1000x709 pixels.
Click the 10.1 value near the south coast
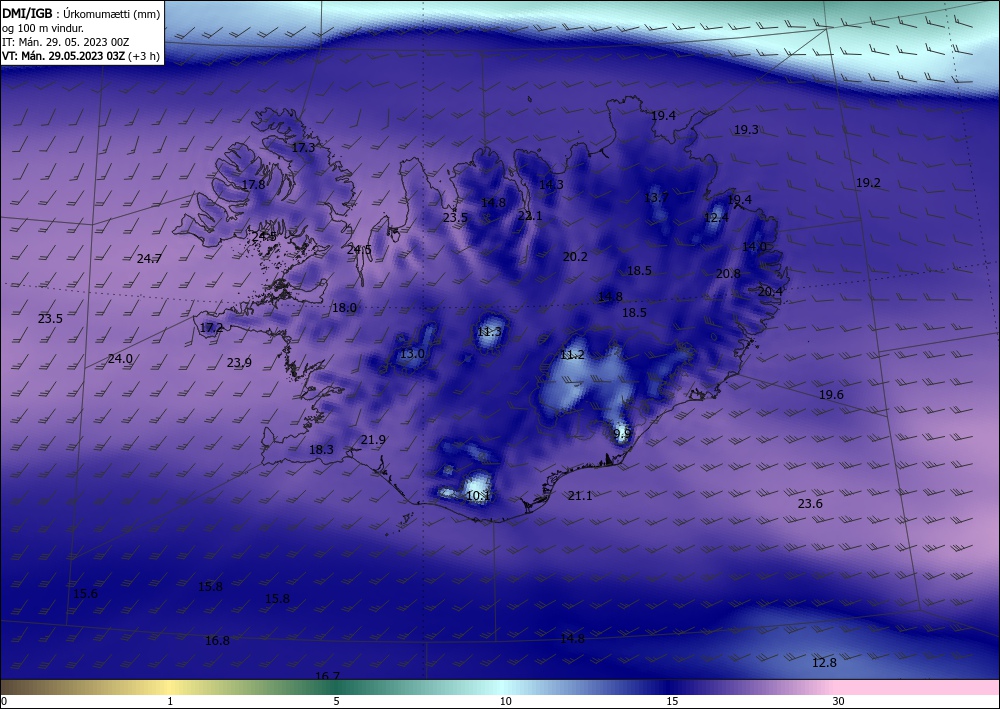[478, 495]
